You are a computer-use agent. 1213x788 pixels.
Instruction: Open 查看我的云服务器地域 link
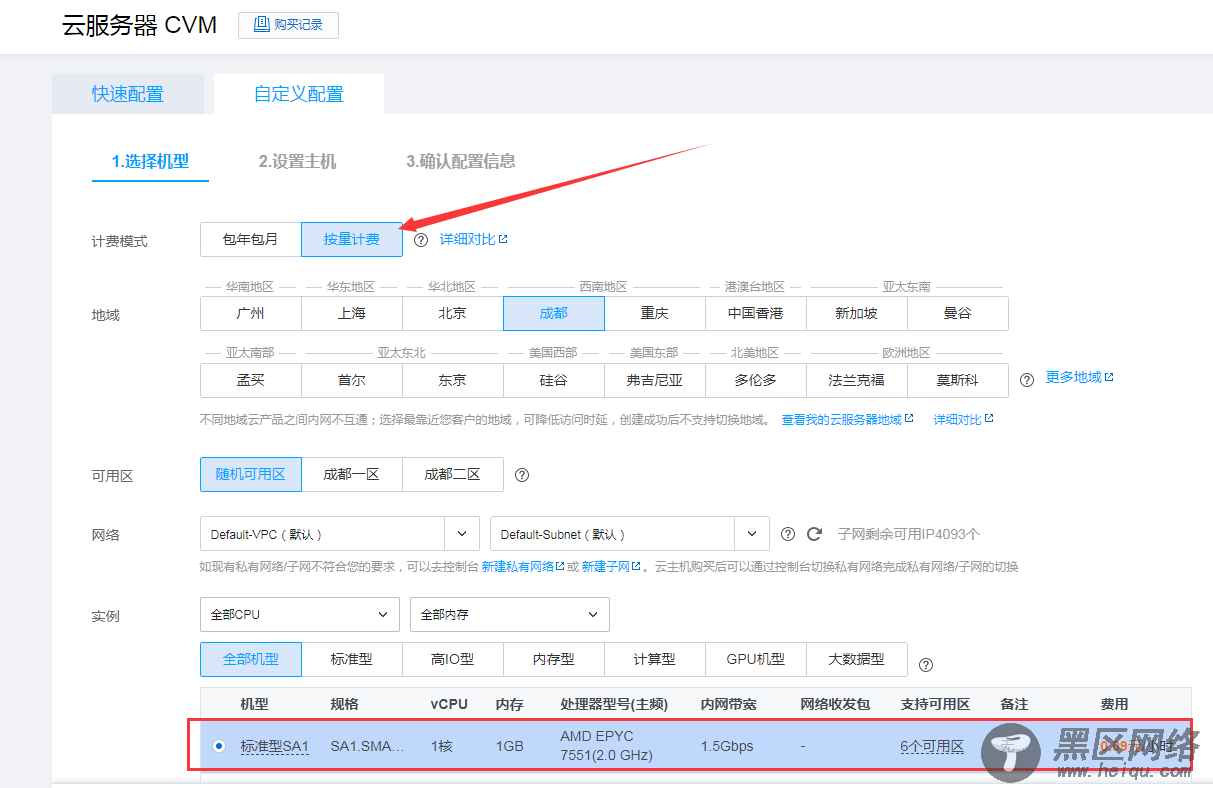pyautogui.click(x=848, y=420)
